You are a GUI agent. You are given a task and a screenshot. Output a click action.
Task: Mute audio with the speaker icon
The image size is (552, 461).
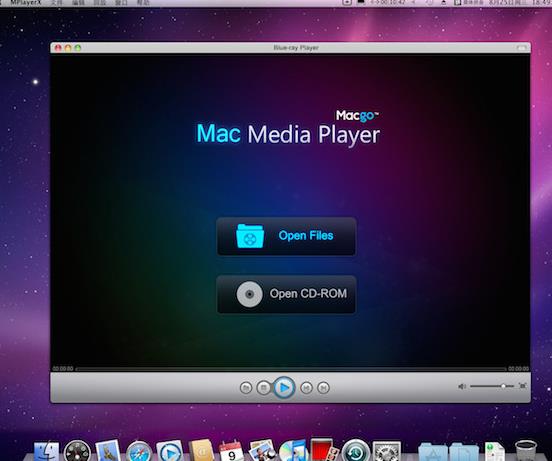point(462,386)
